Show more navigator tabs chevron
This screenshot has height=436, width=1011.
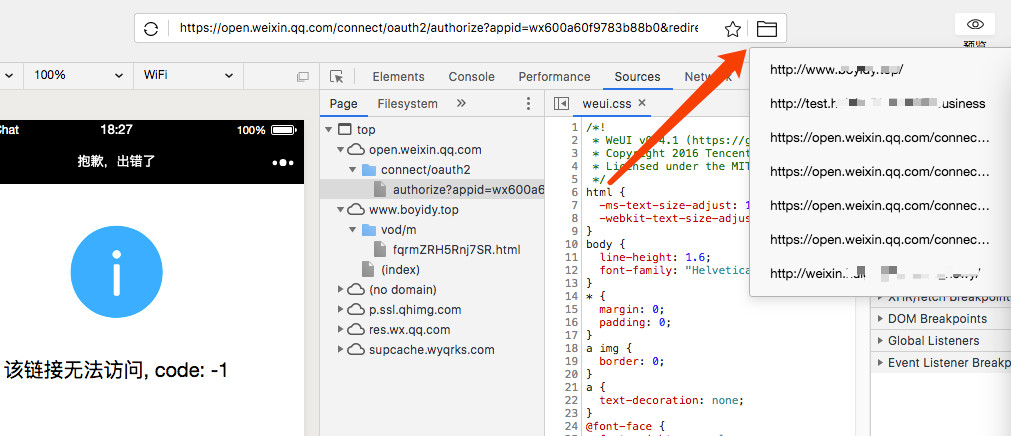(461, 103)
